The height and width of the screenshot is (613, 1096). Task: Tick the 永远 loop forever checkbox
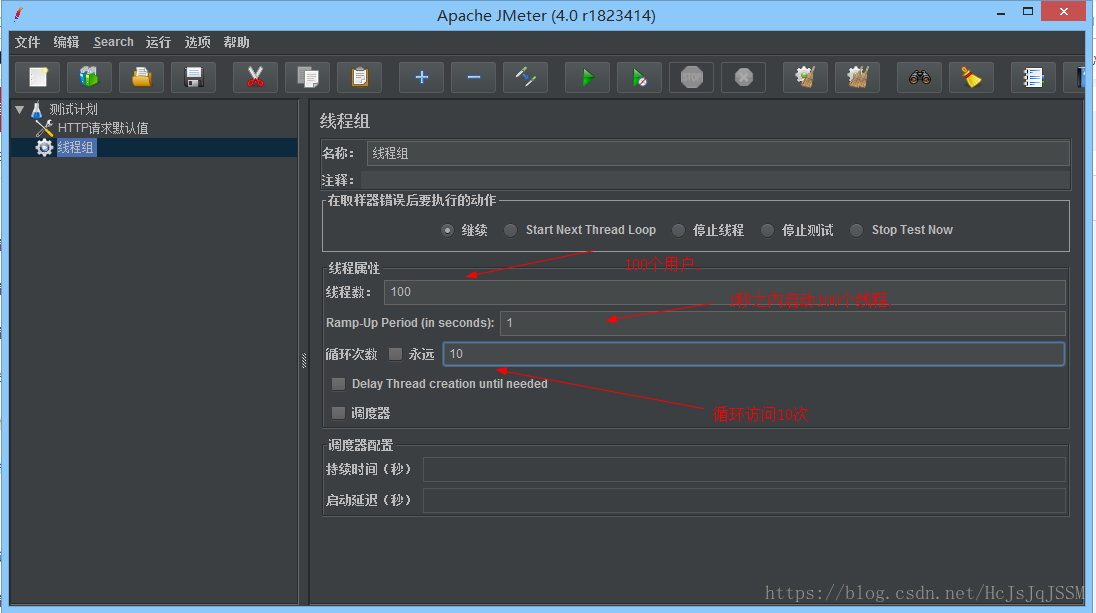coord(396,354)
